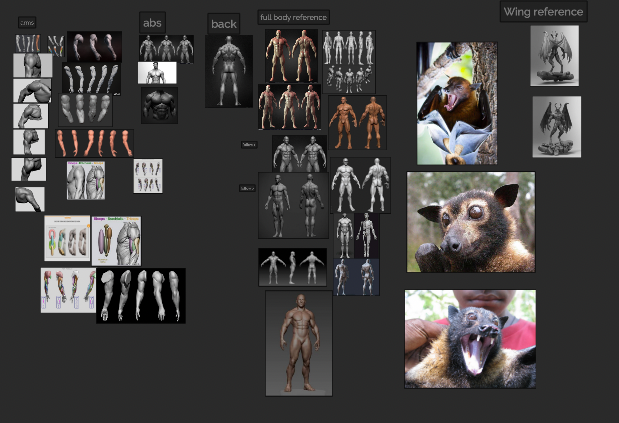Select the 'back' text label
The height and width of the screenshot is (423, 619).
[x=223, y=24]
